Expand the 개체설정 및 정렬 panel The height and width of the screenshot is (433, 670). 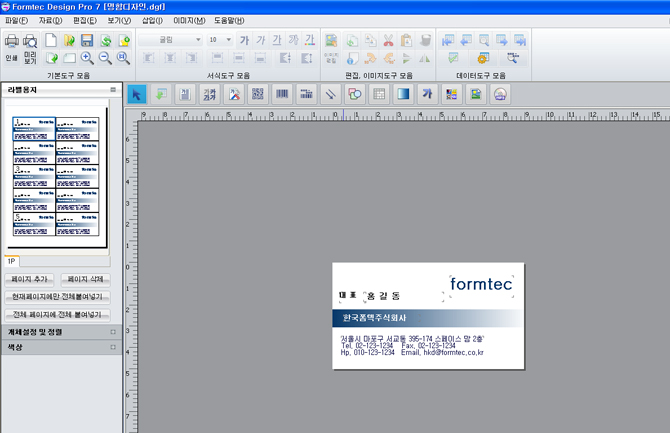[113, 332]
